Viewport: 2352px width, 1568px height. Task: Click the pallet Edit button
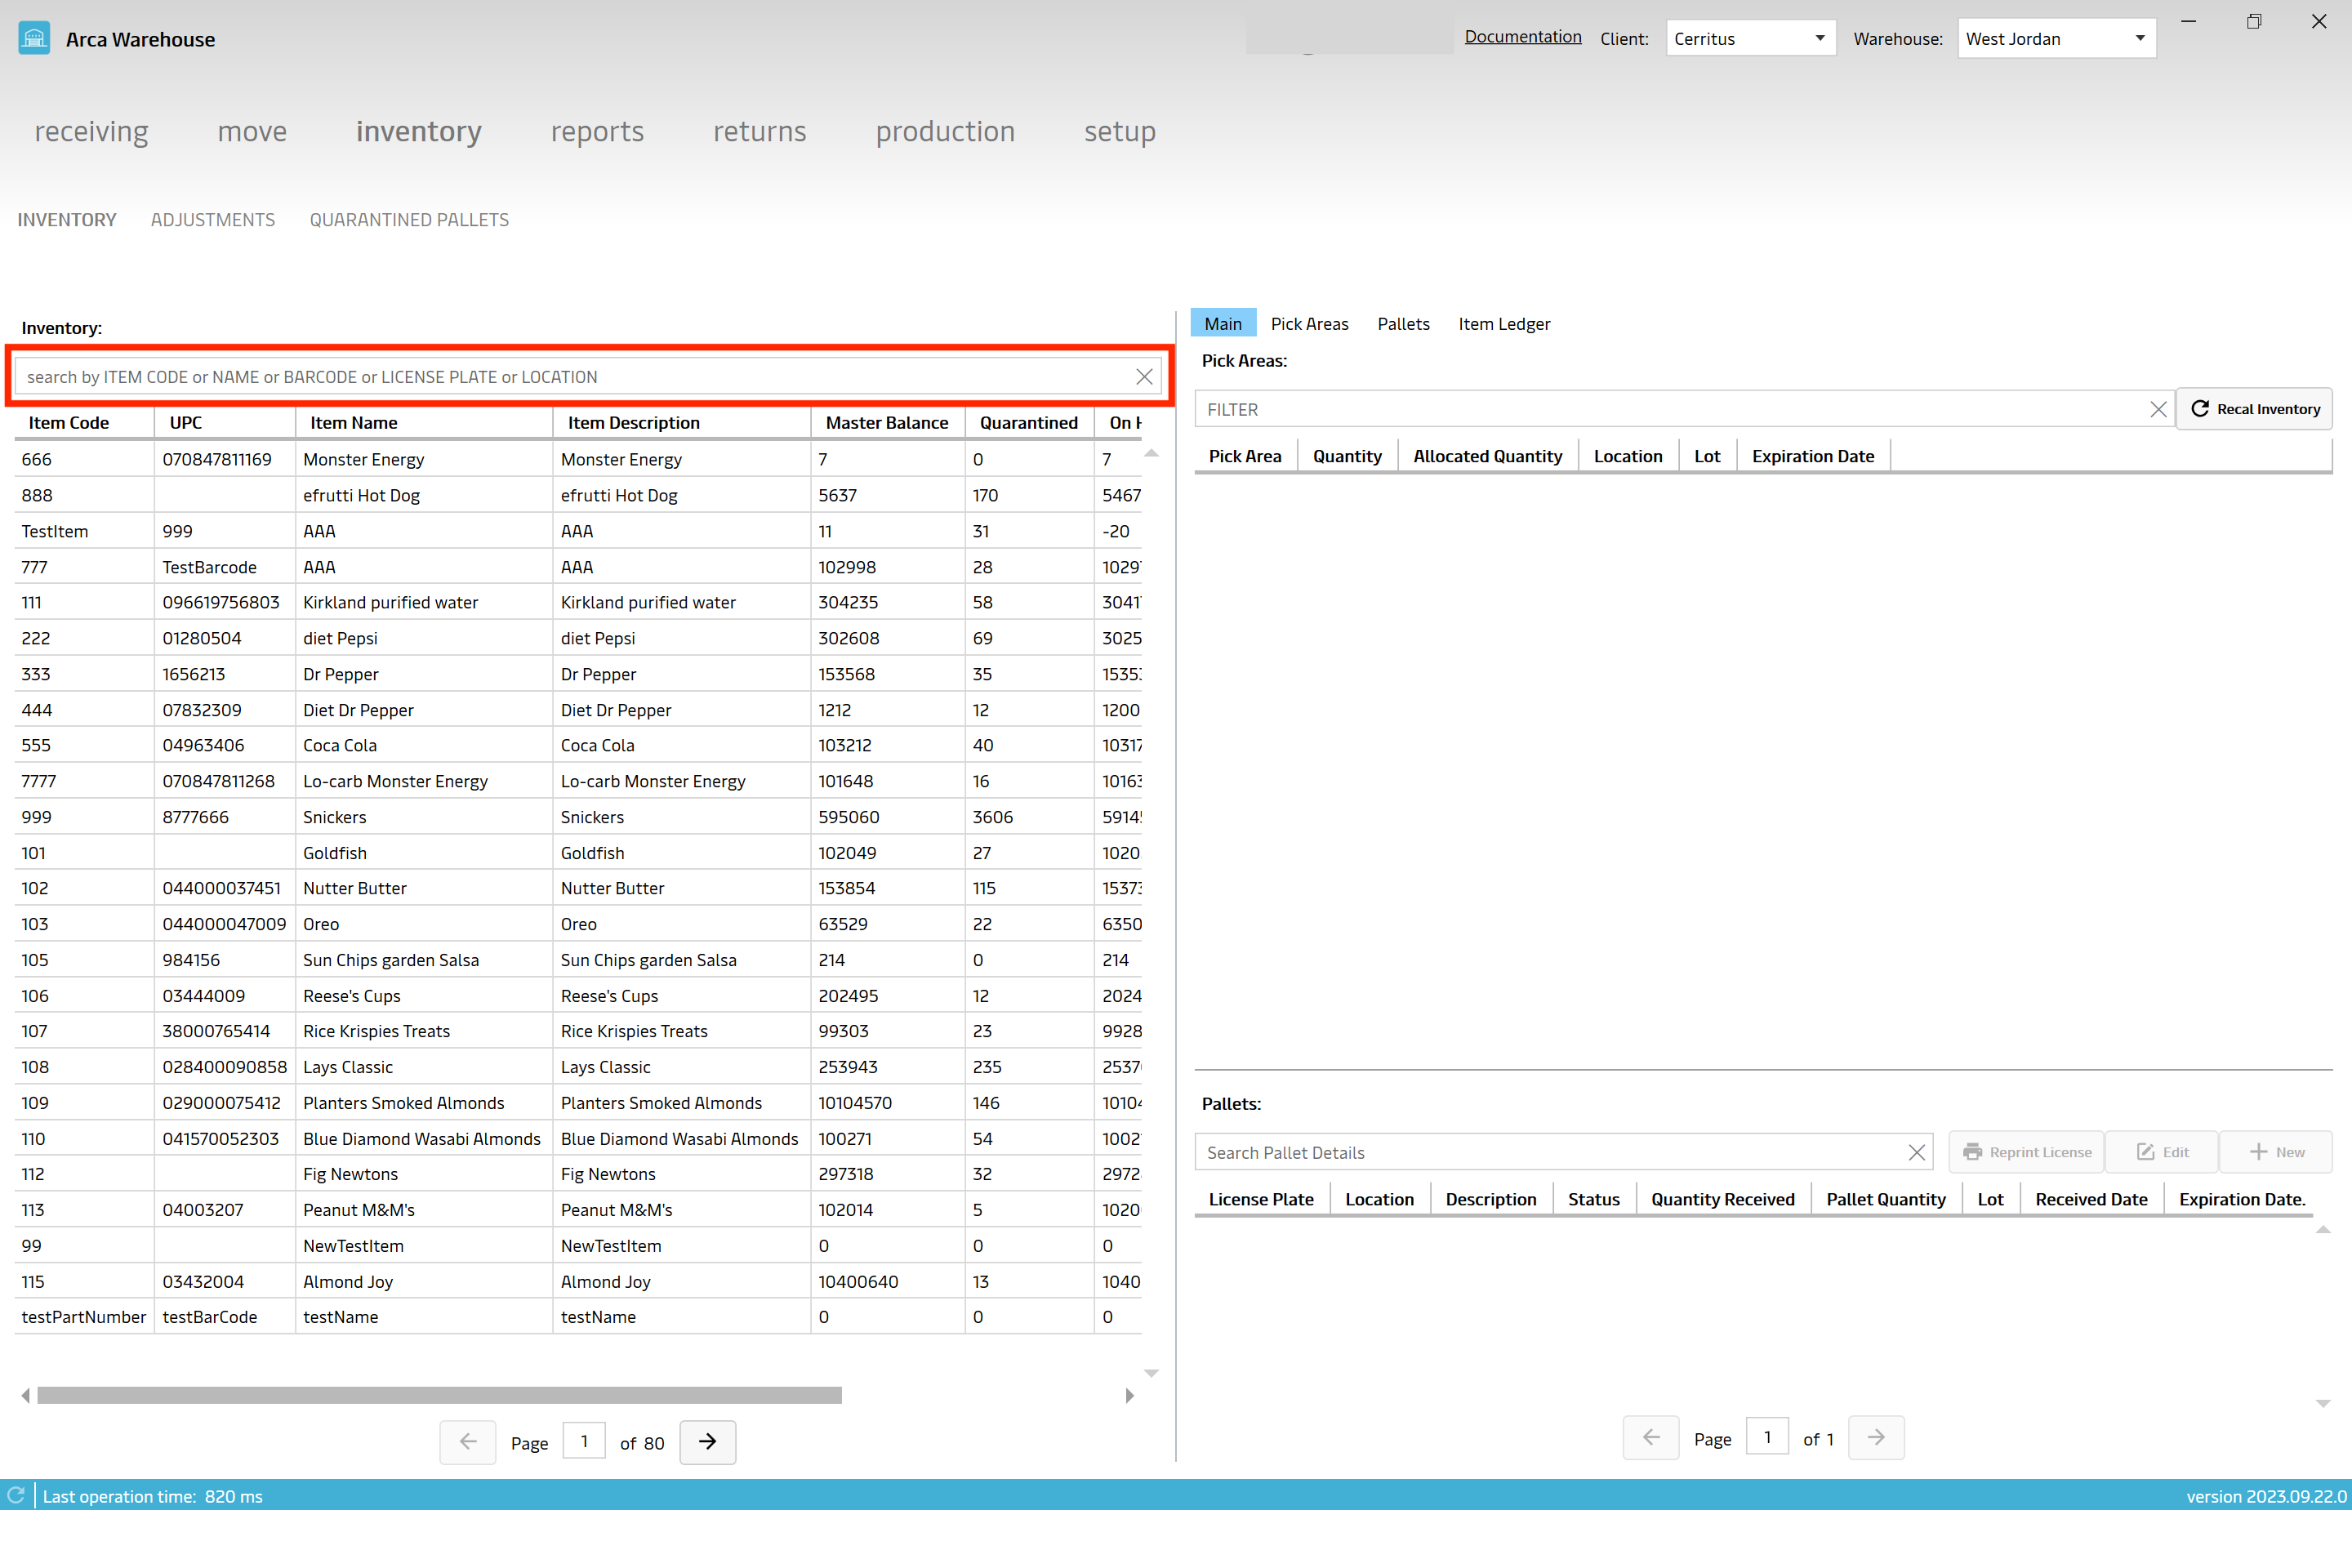tap(2162, 1152)
